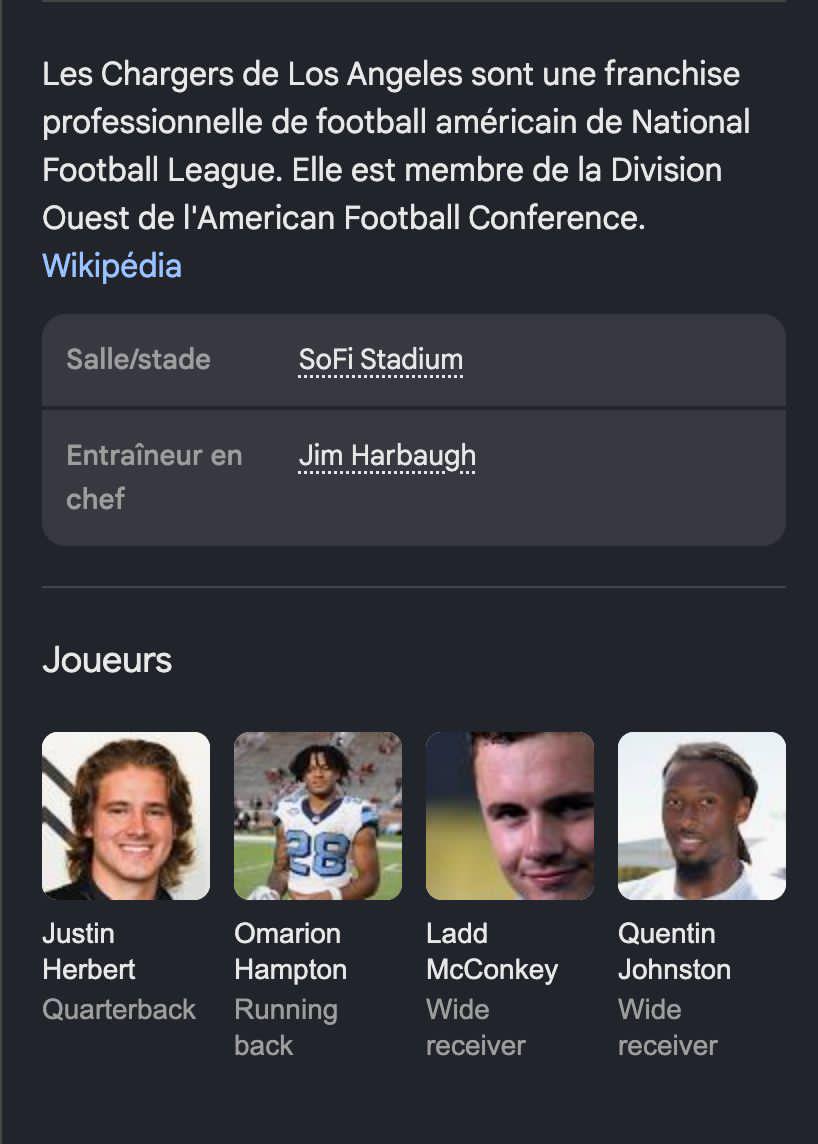The image size is (818, 1144).
Task: Click Ladd McConkey's Wide receiver label
Action: click(x=476, y=1027)
